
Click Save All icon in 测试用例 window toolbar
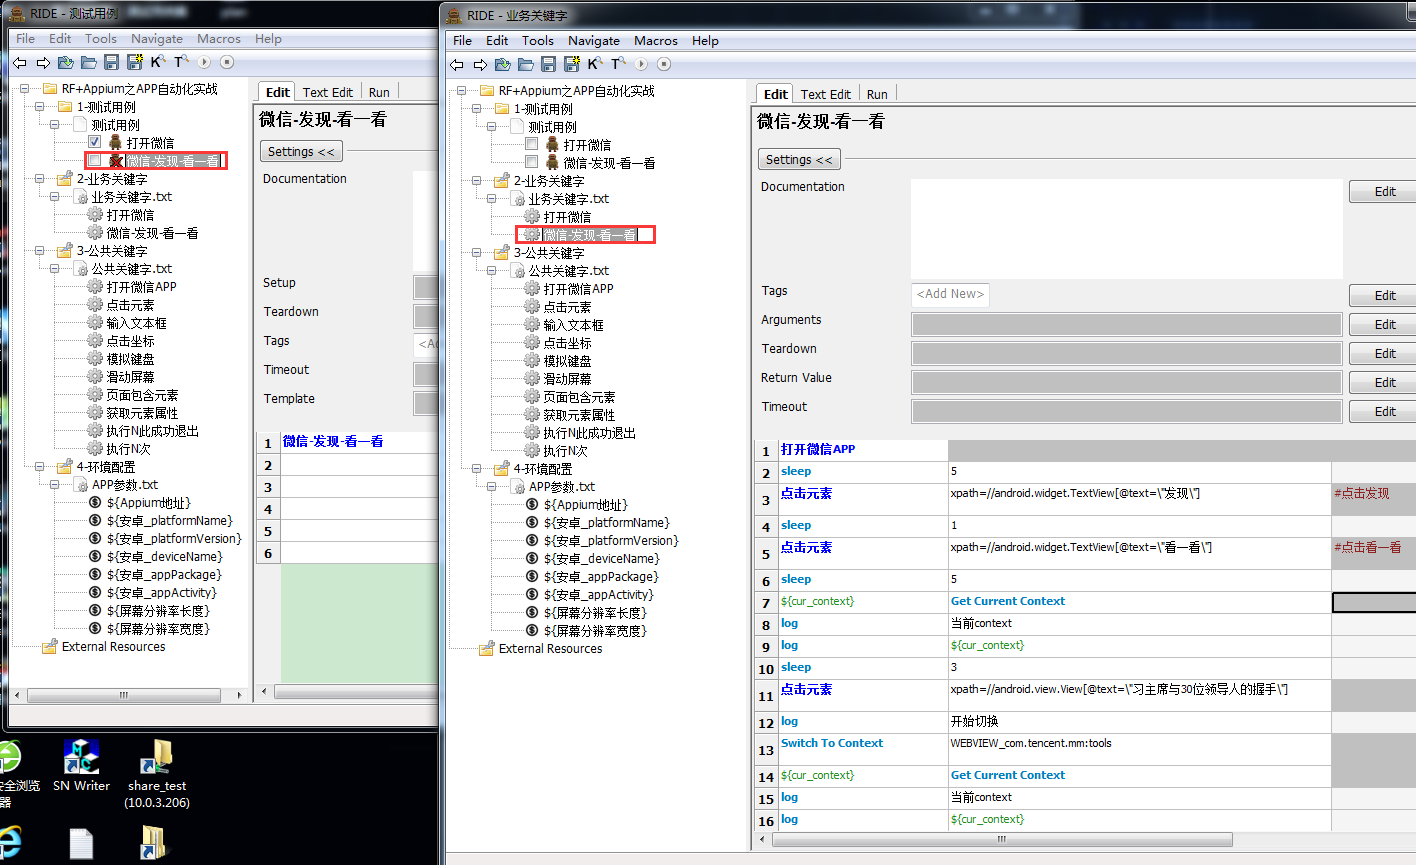click(x=134, y=62)
